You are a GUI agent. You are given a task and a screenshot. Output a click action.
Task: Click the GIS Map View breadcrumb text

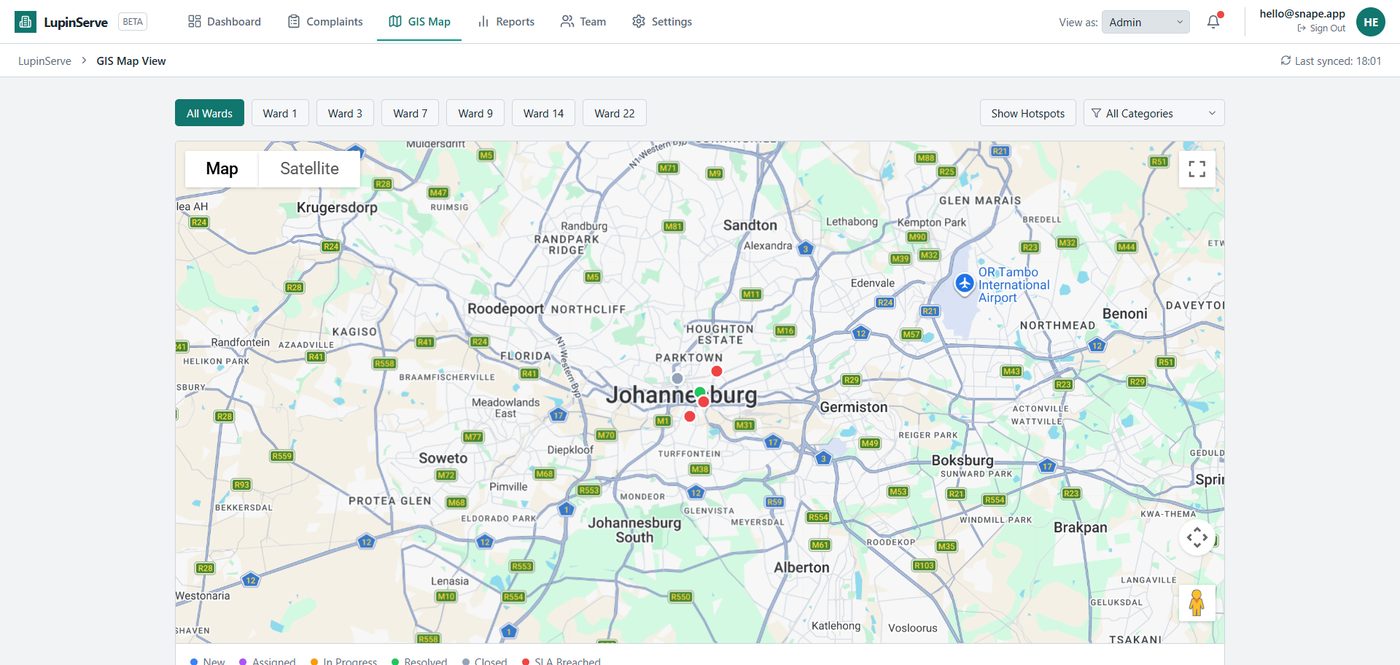131,61
